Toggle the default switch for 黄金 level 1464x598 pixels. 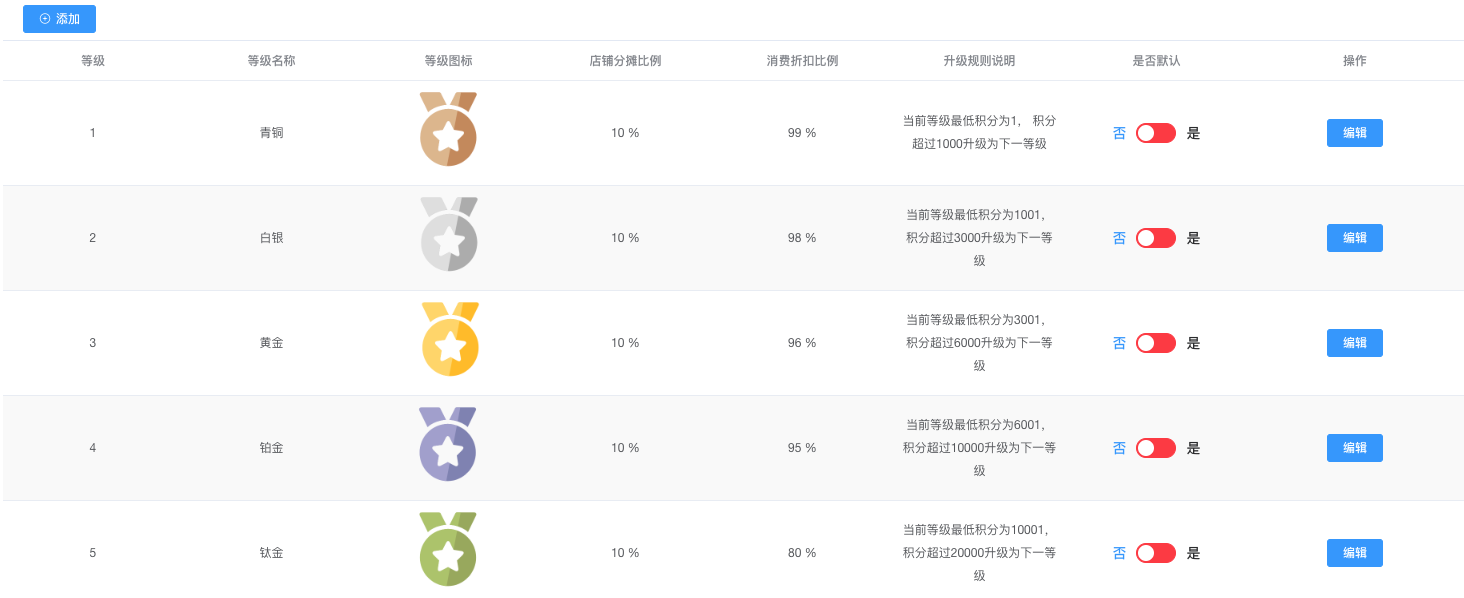point(1155,343)
